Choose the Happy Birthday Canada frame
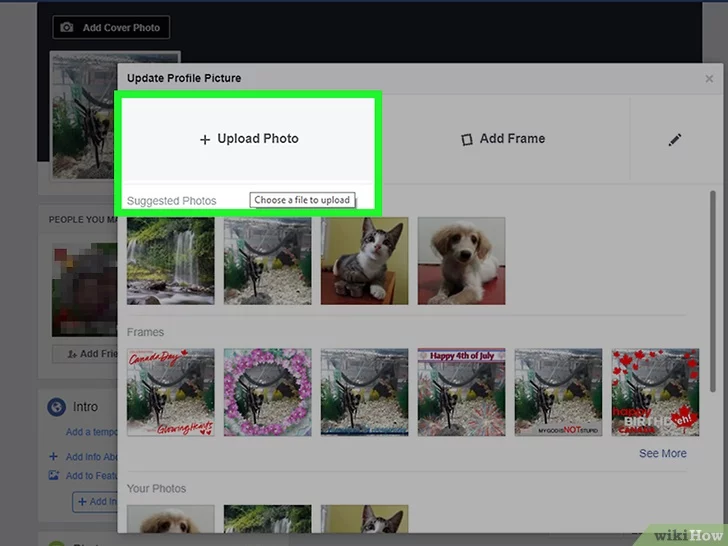Image resolution: width=728 pixels, height=546 pixels. [655, 392]
